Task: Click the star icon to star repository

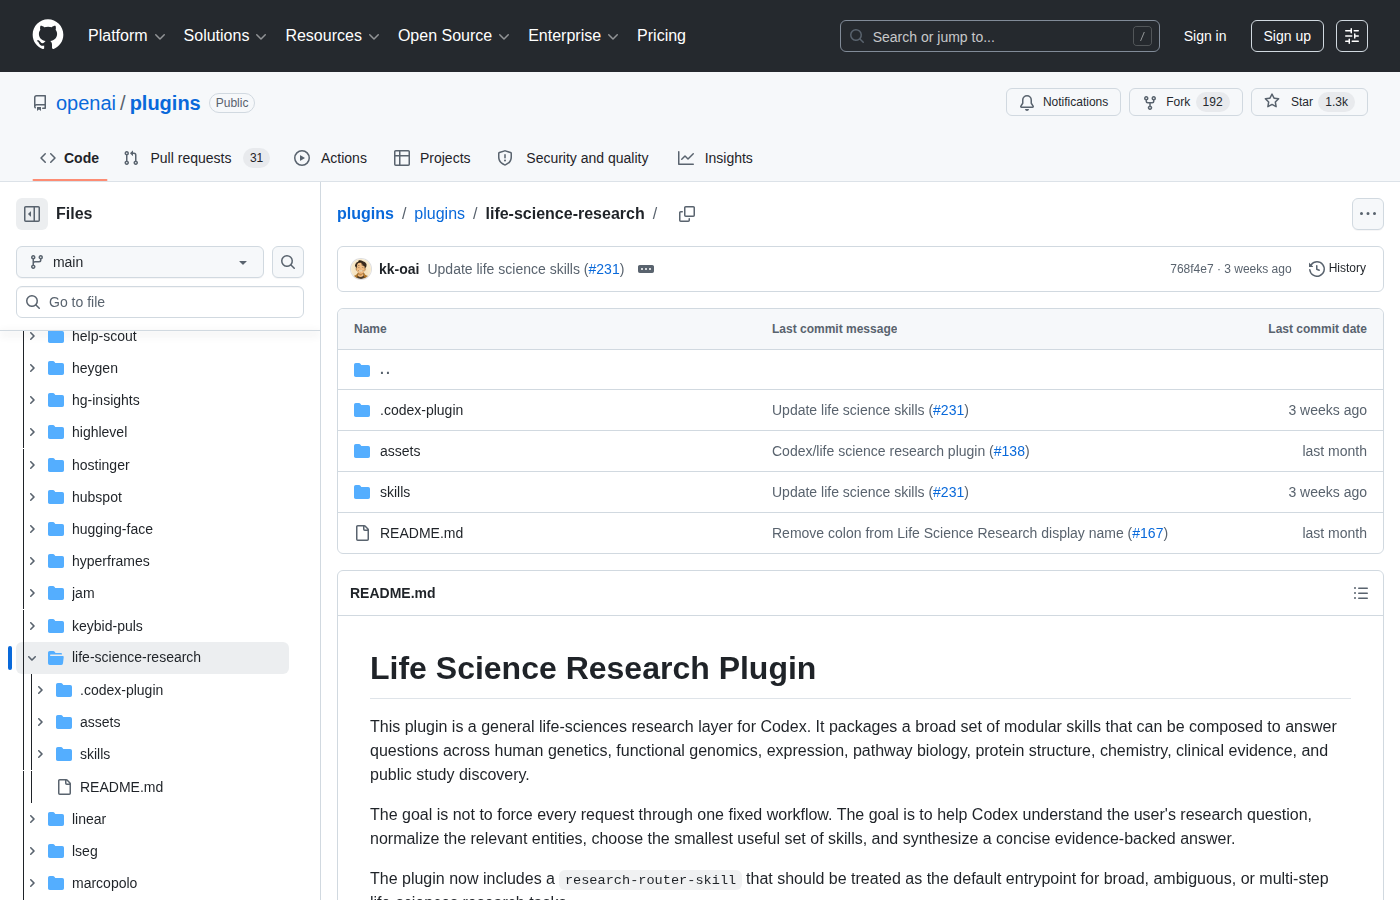Action: pyautogui.click(x=1272, y=101)
